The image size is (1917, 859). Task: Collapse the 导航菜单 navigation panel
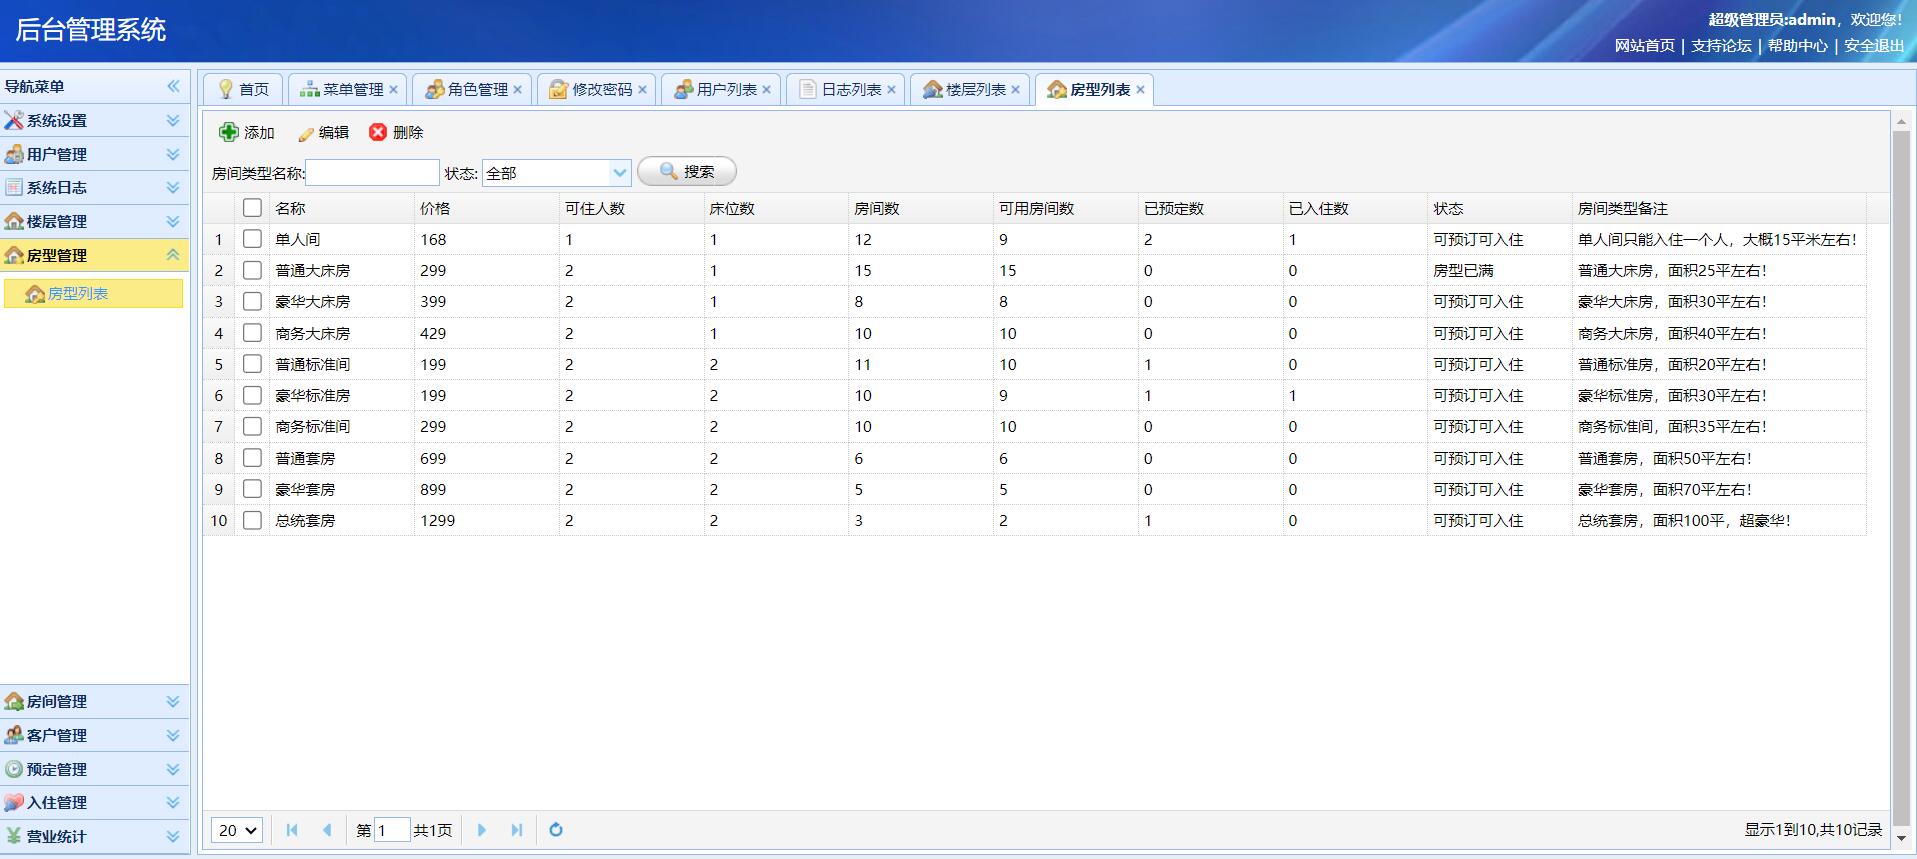point(173,86)
